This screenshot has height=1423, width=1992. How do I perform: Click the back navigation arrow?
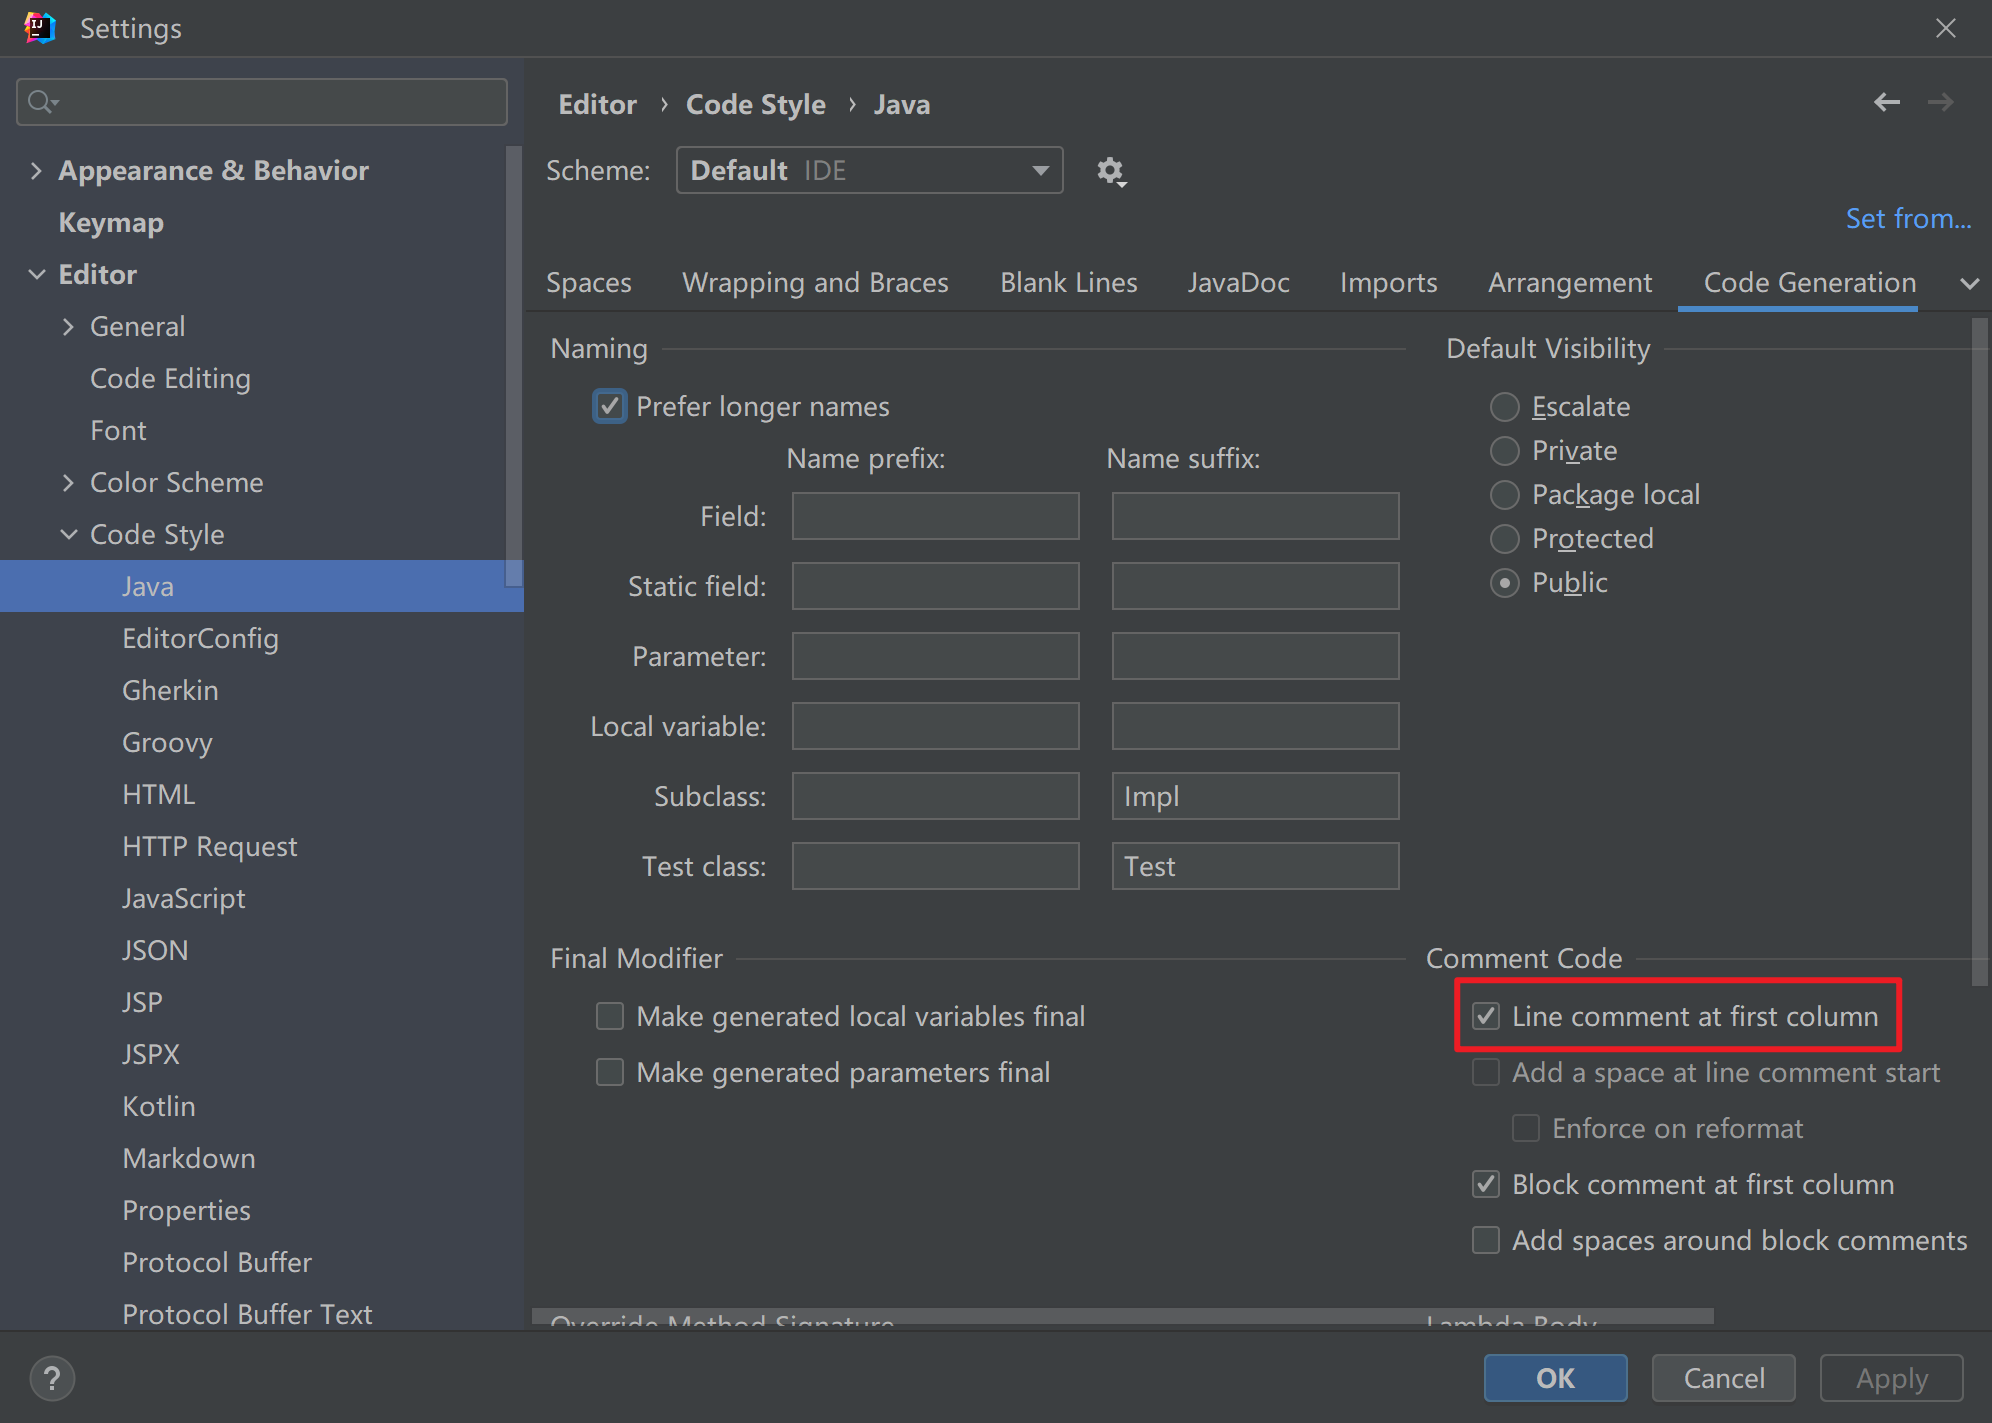1886,102
